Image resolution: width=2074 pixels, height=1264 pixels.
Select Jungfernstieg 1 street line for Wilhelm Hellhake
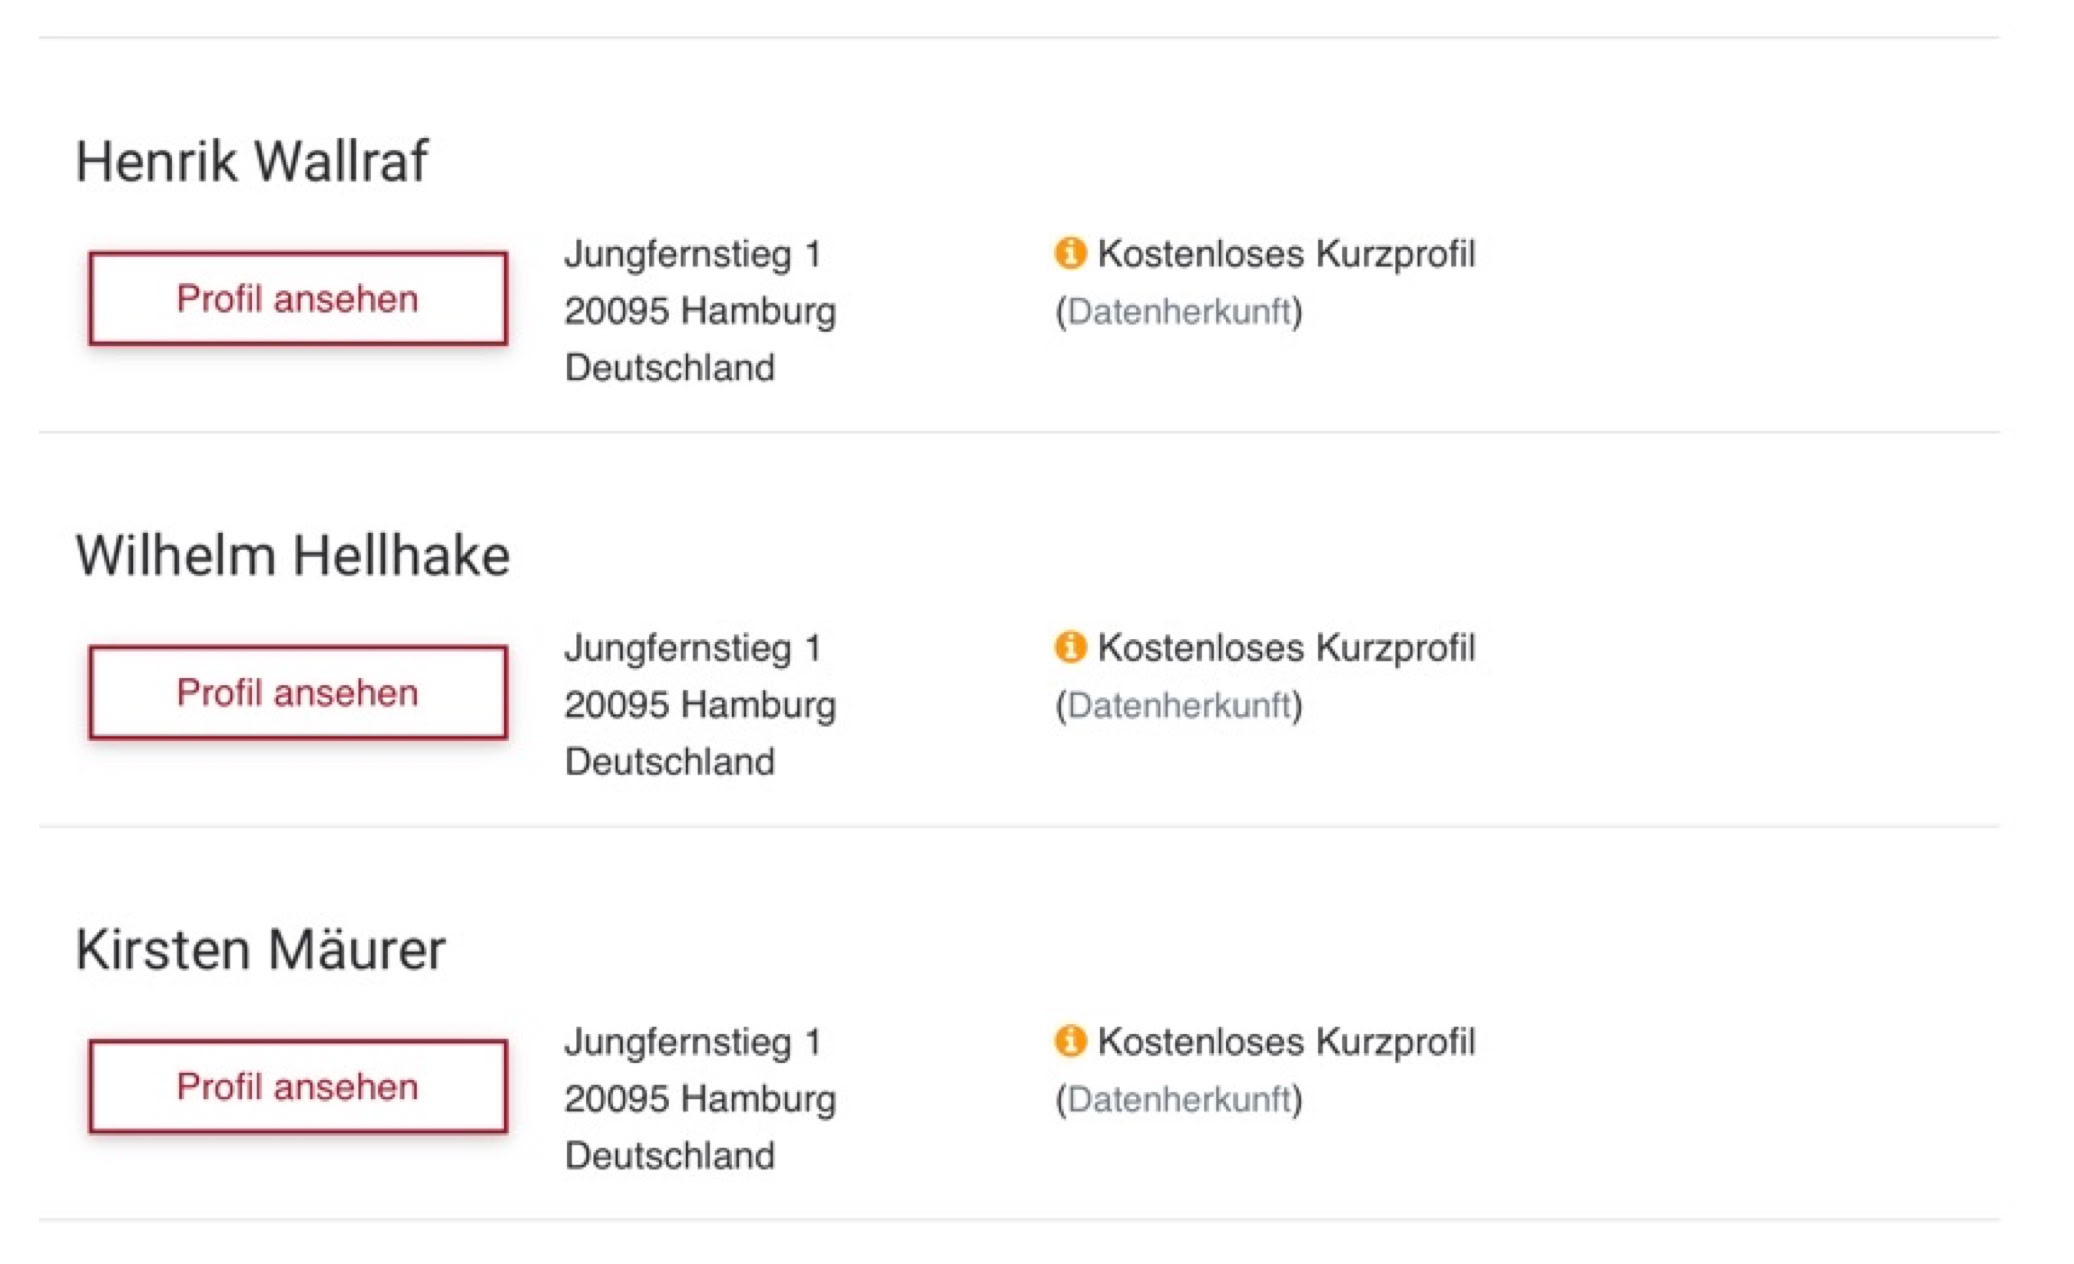pyautogui.click(x=693, y=648)
